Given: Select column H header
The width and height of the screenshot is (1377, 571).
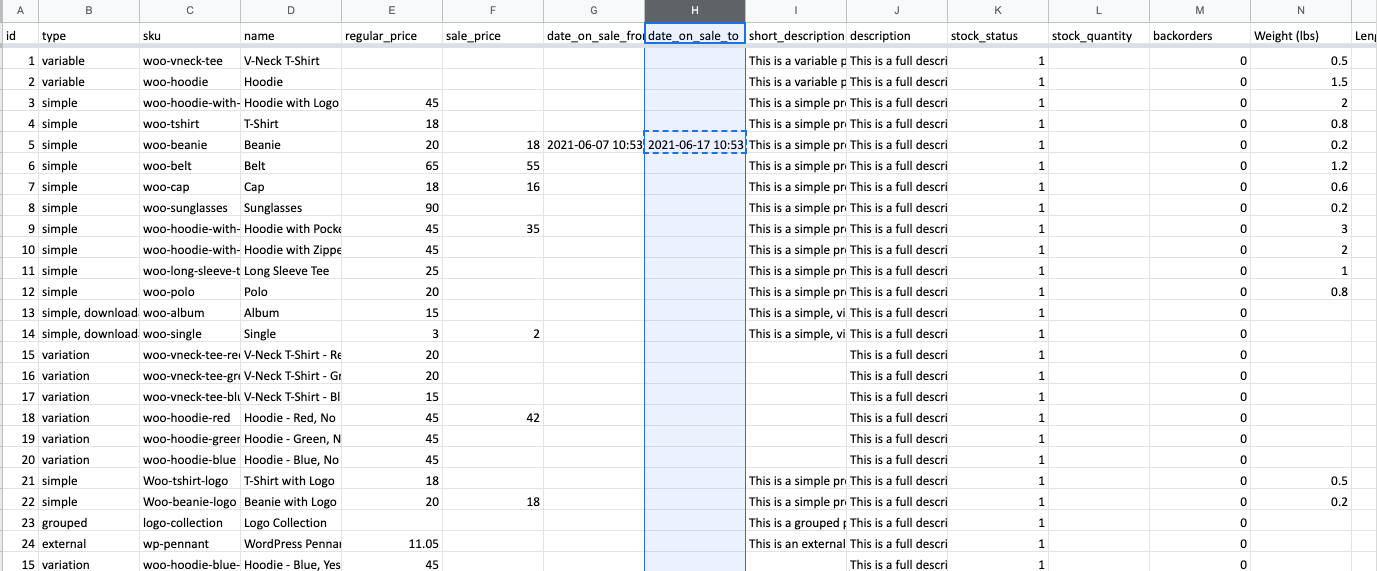Looking at the screenshot, I should (695, 11).
